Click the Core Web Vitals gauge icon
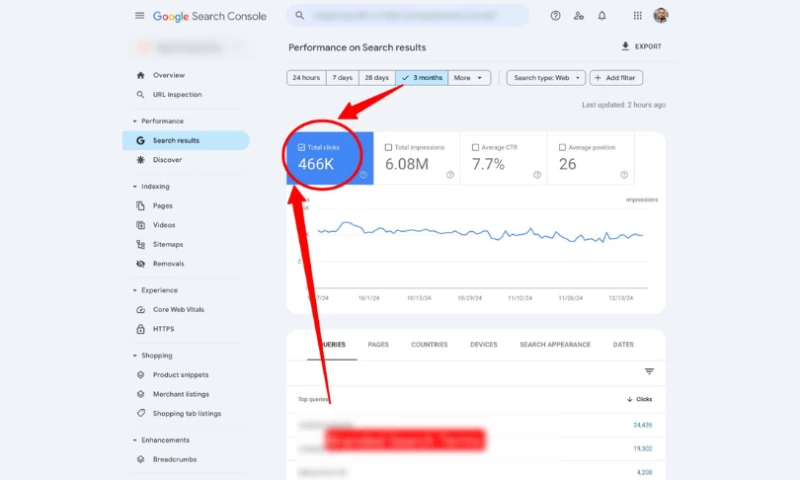Image resolution: width=800 pixels, height=480 pixels. coord(140,310)
